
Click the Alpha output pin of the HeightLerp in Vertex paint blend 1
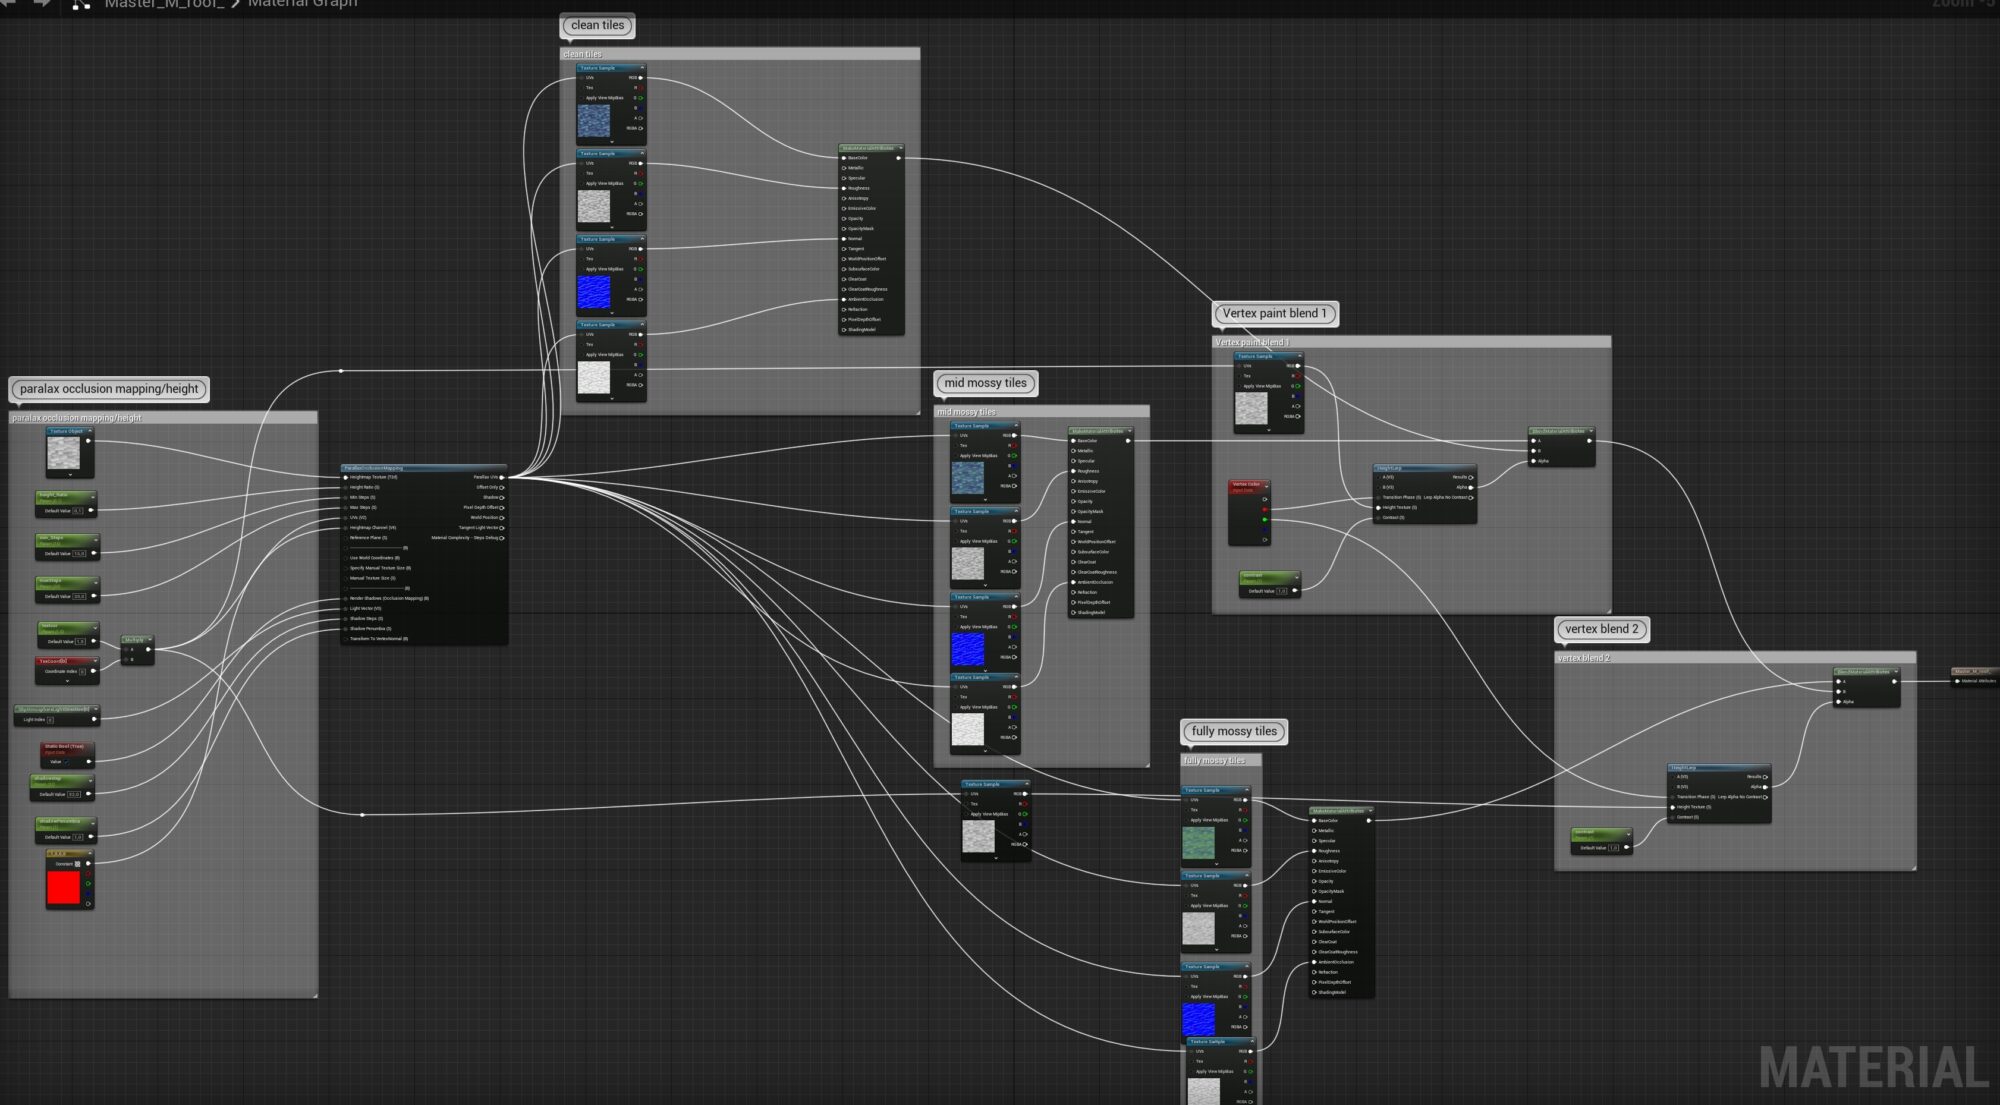pos(1471,487)
